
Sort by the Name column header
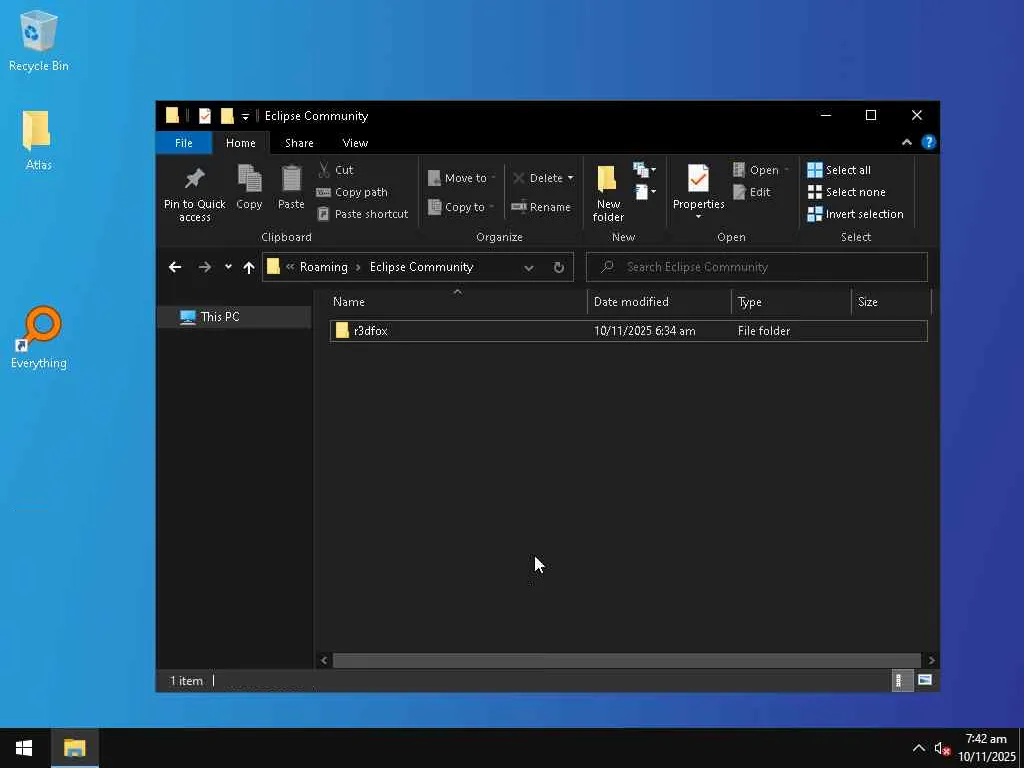point(457,302)
